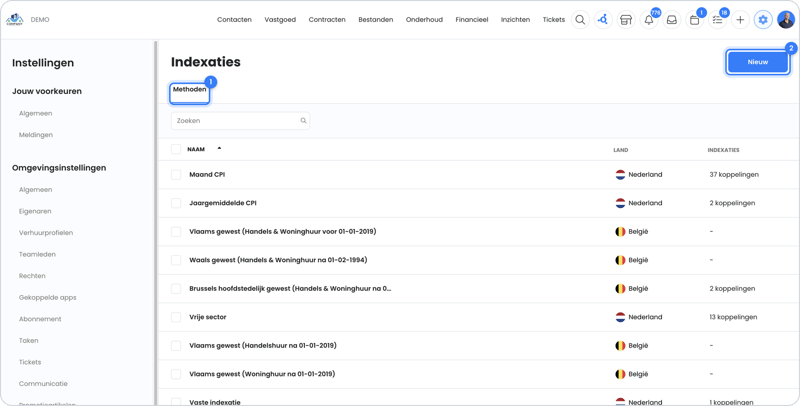Click the sidebar vertical scrollbar
This screenshot has width=800, height=406.
(156, 223)
